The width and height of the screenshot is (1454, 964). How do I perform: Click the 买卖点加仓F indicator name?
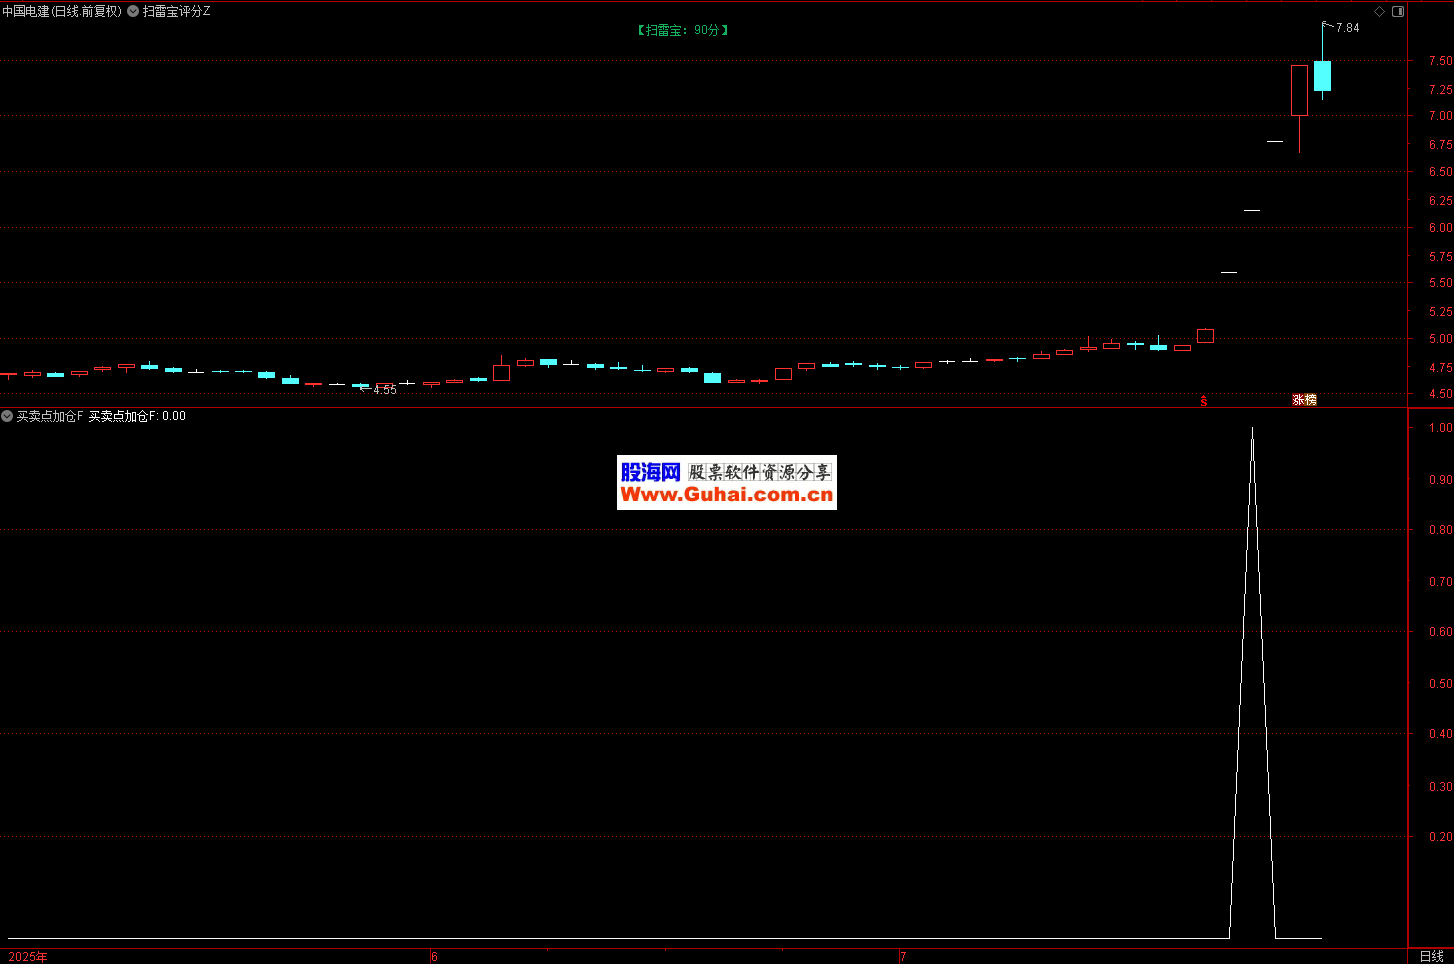coord(50,416)
